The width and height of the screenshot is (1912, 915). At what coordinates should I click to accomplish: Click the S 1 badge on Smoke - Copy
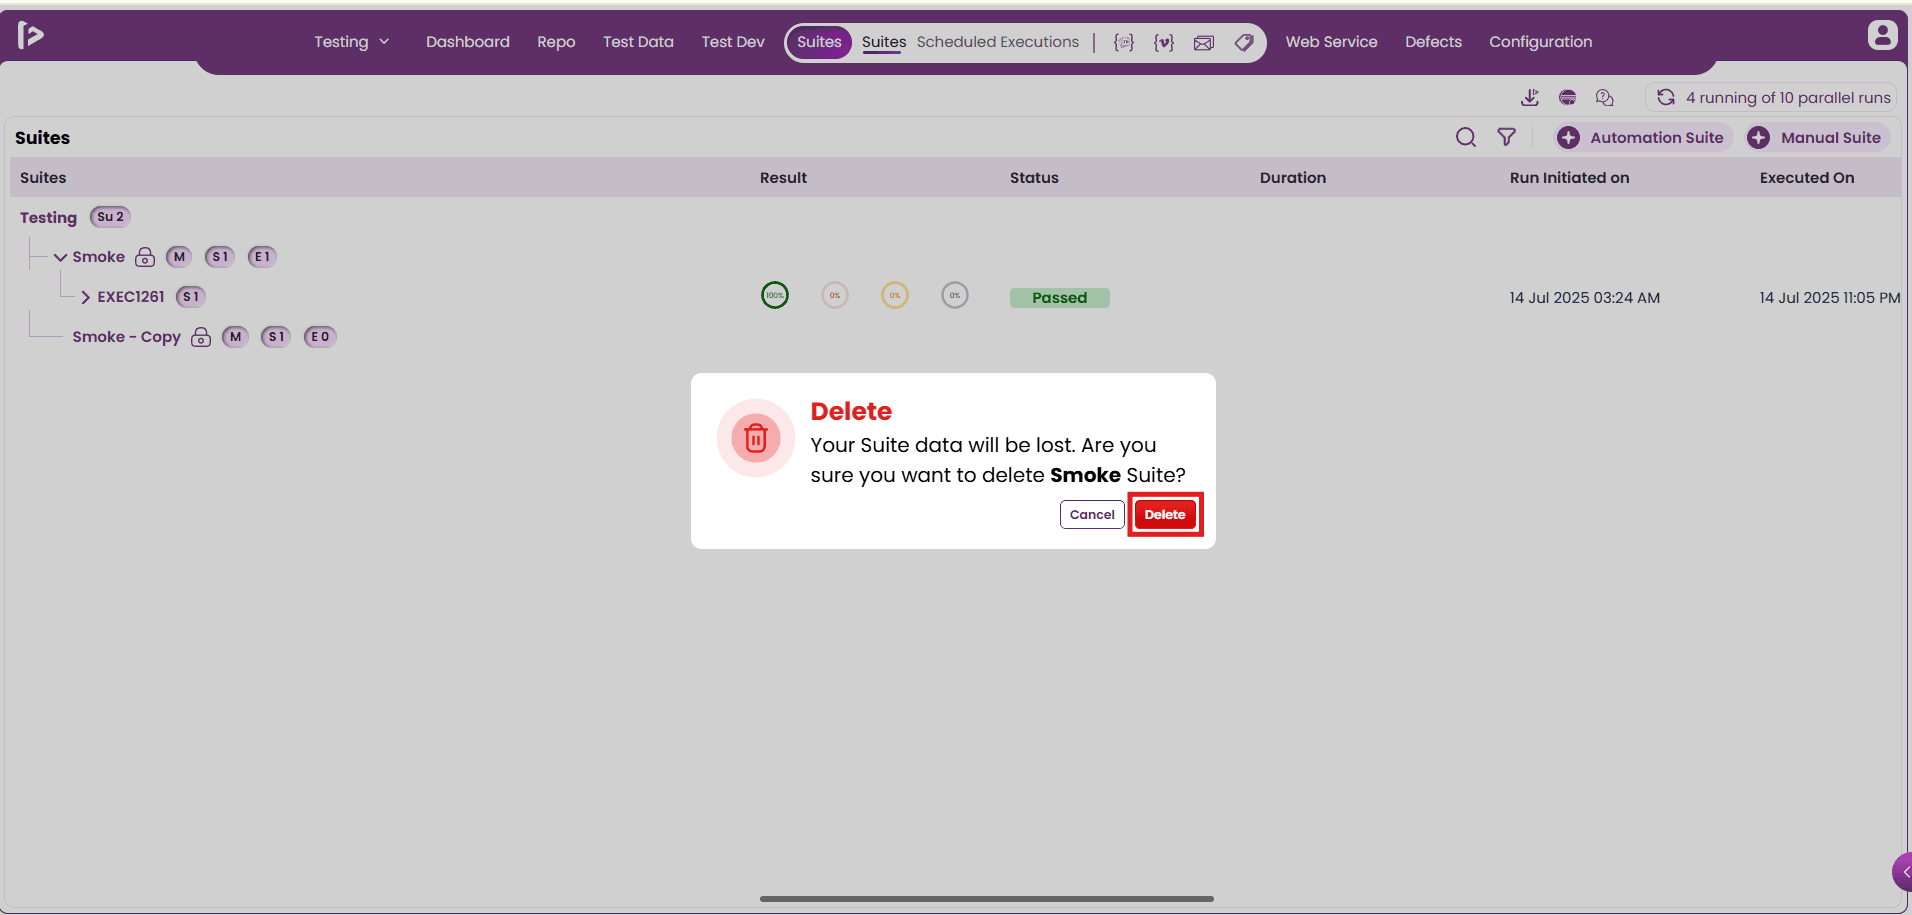(276, 337)
